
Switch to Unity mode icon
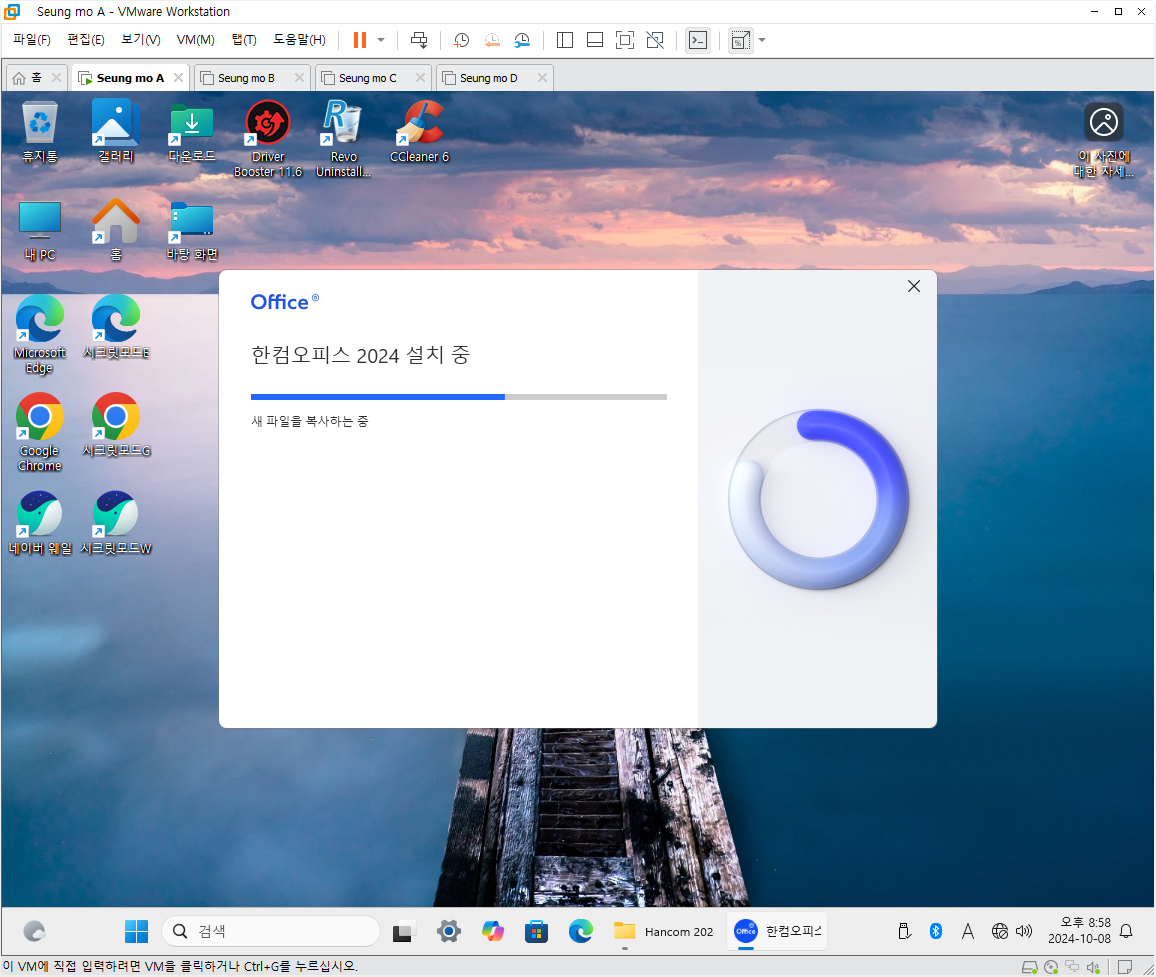pos(655,40)
